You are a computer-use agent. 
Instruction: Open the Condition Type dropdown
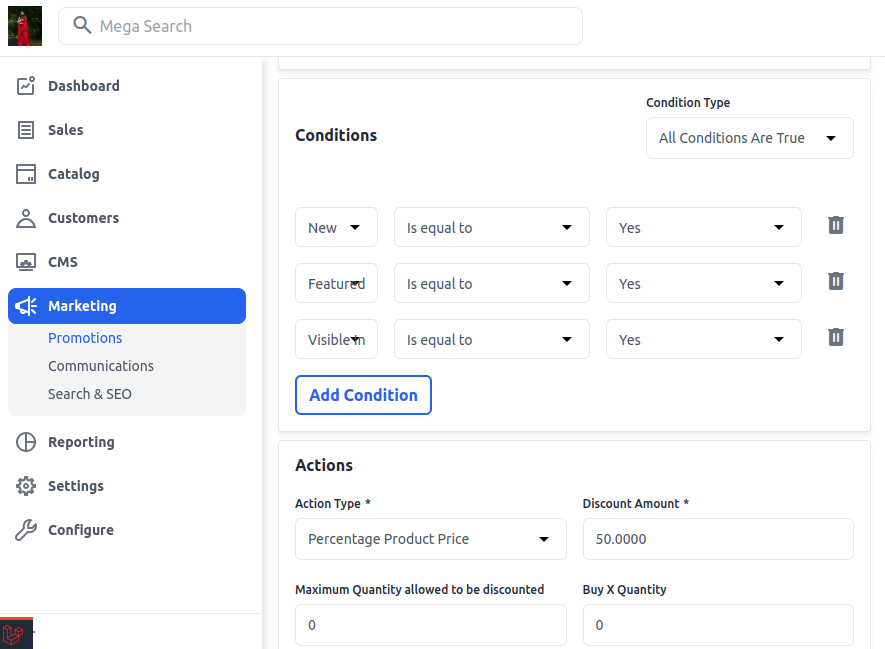pos(750,138)
